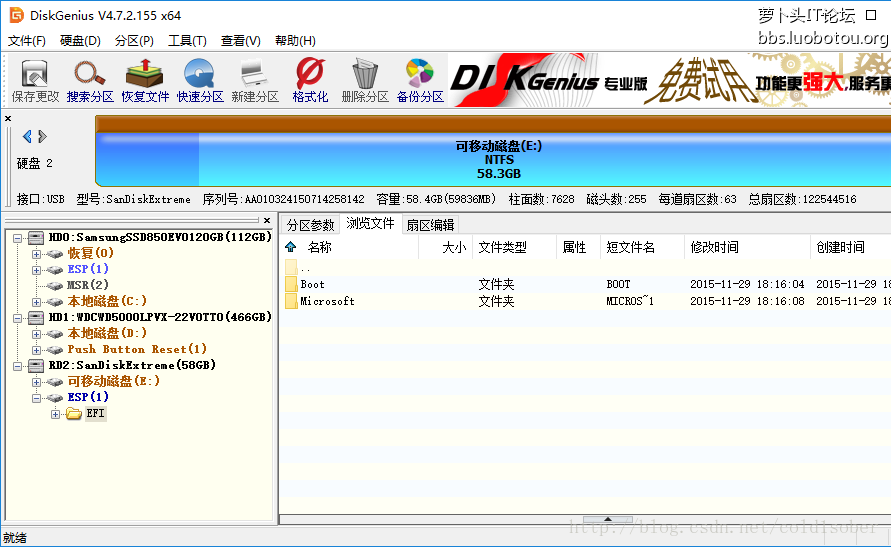Click the MICROS~1 short filename cell

click(x=630, y=301)
